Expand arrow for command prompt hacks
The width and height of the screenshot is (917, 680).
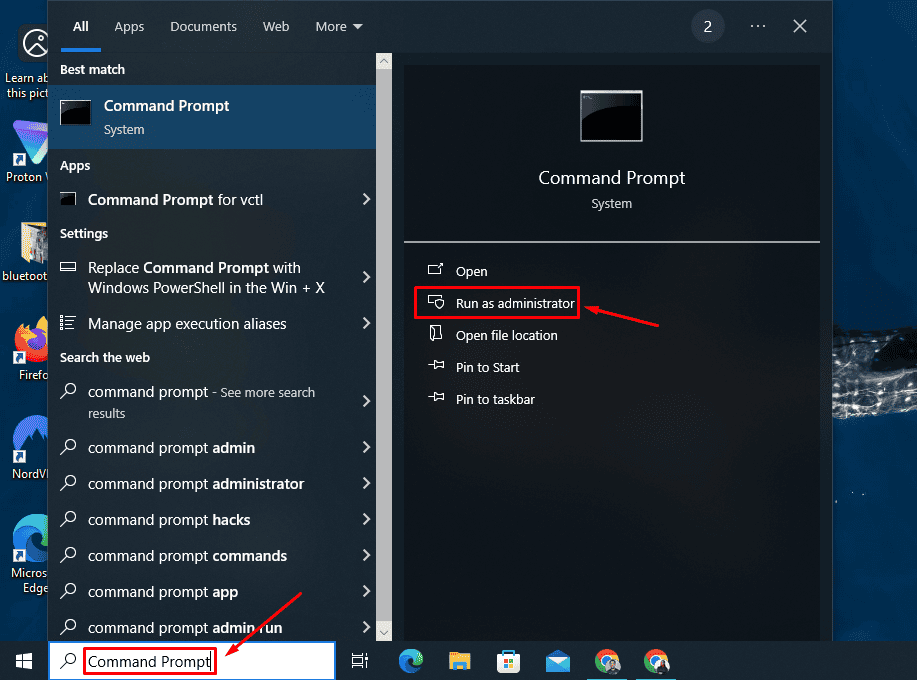click(366, 519)
